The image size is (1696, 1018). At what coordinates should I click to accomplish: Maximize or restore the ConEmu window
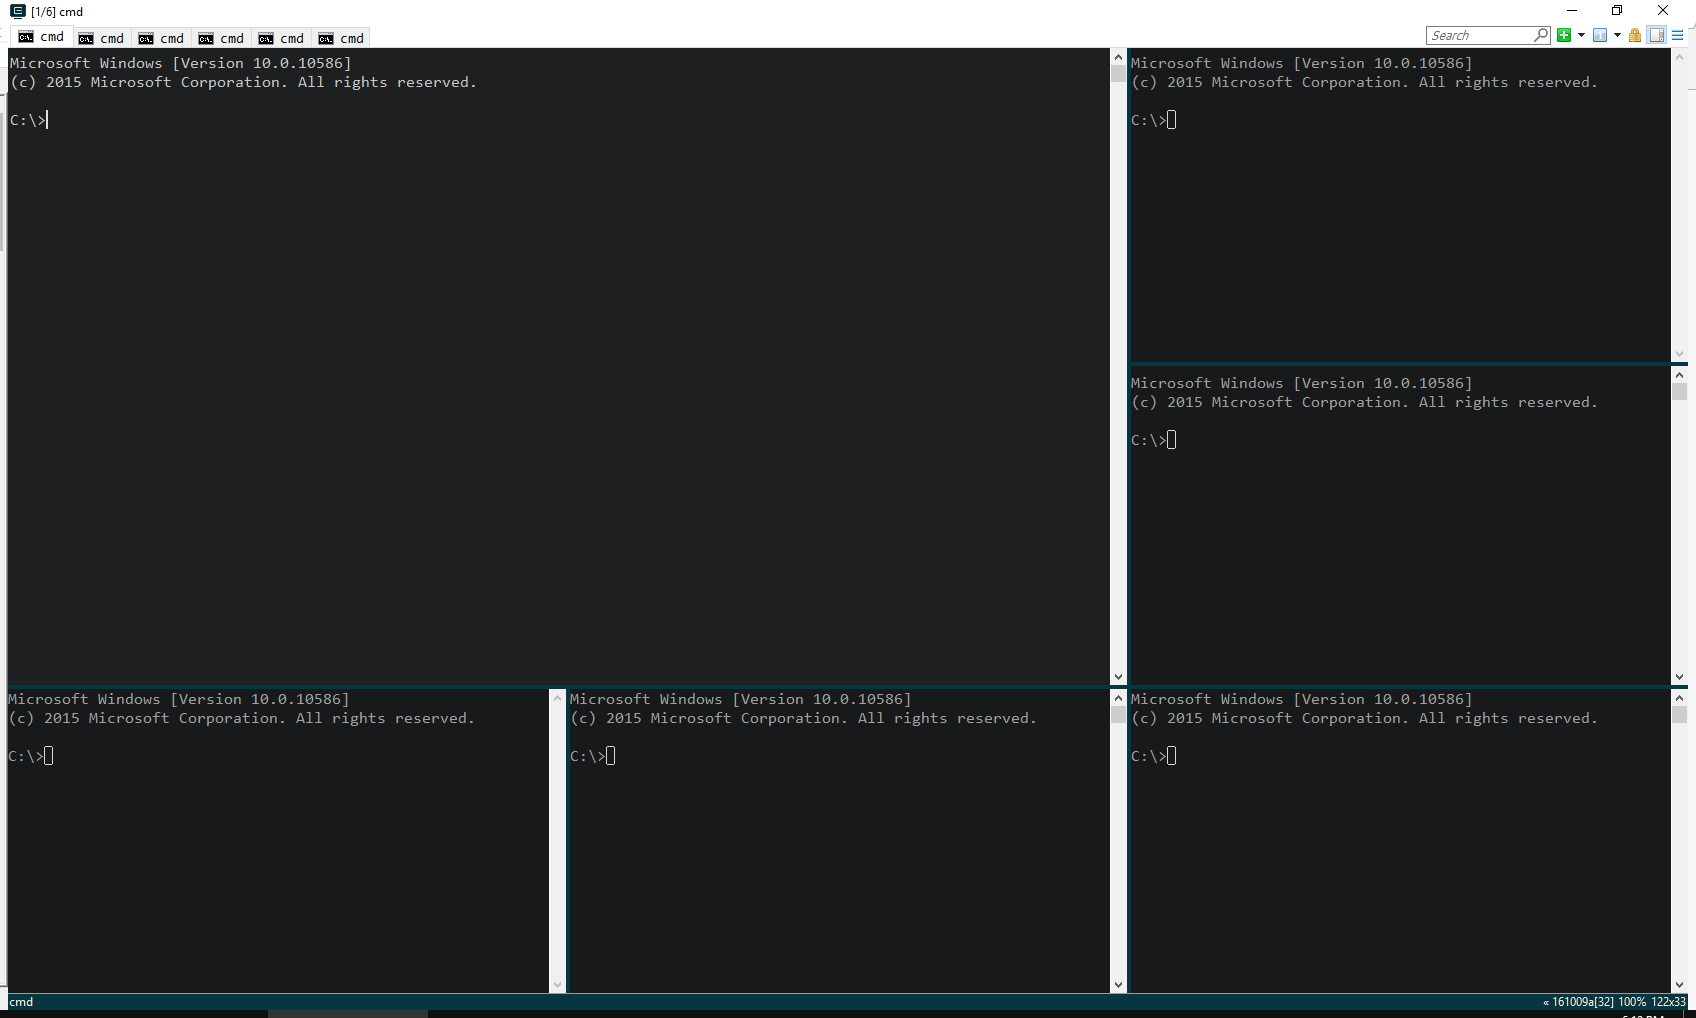pos(1617,11)
